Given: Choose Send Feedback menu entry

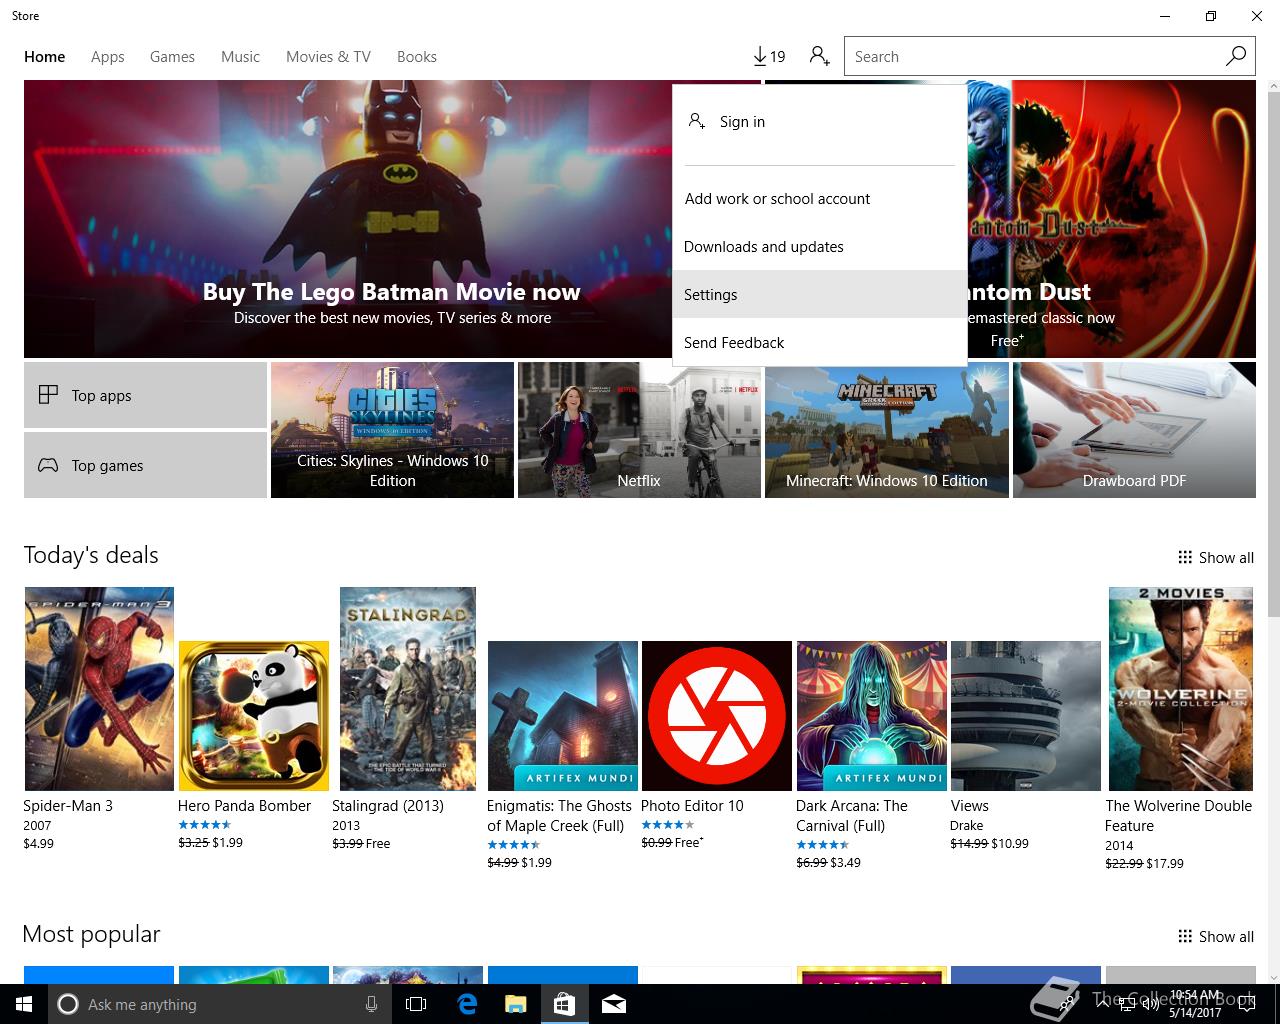Looking at the screenshot, I should click(820, 342).
